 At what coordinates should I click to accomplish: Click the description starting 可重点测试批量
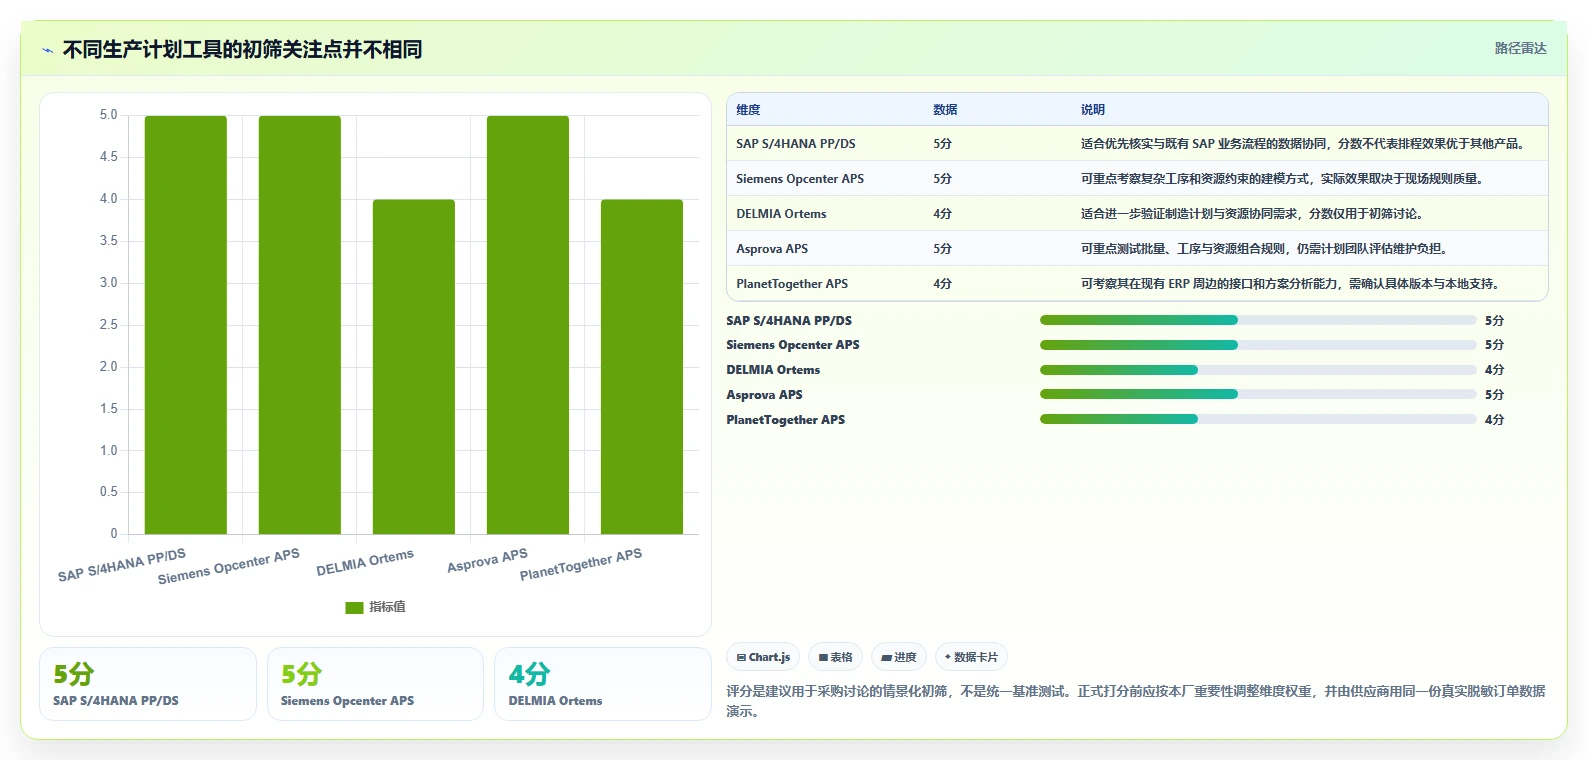[x=1264, y=249]
